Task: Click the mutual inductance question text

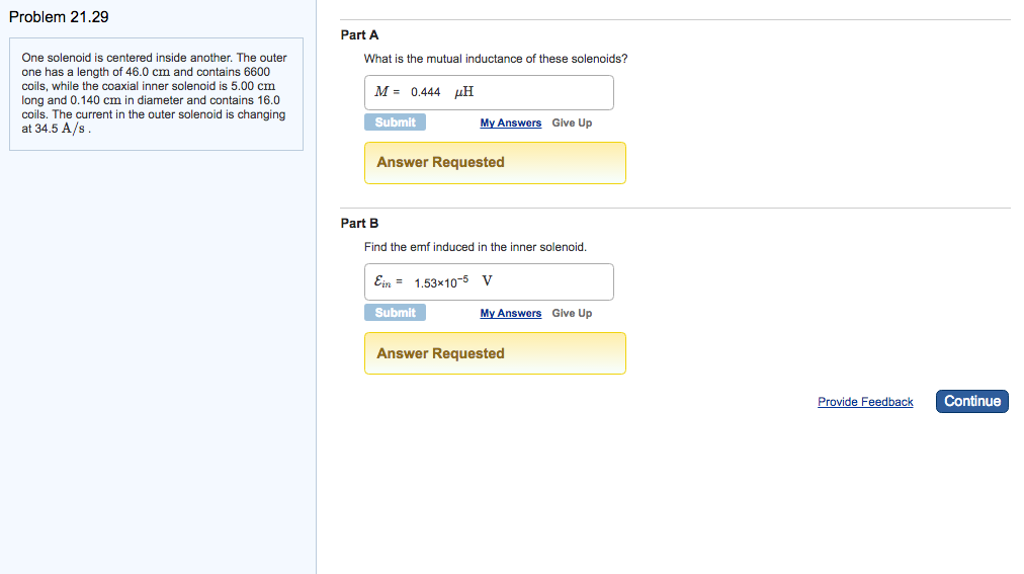Action: [x=495, y=59]
